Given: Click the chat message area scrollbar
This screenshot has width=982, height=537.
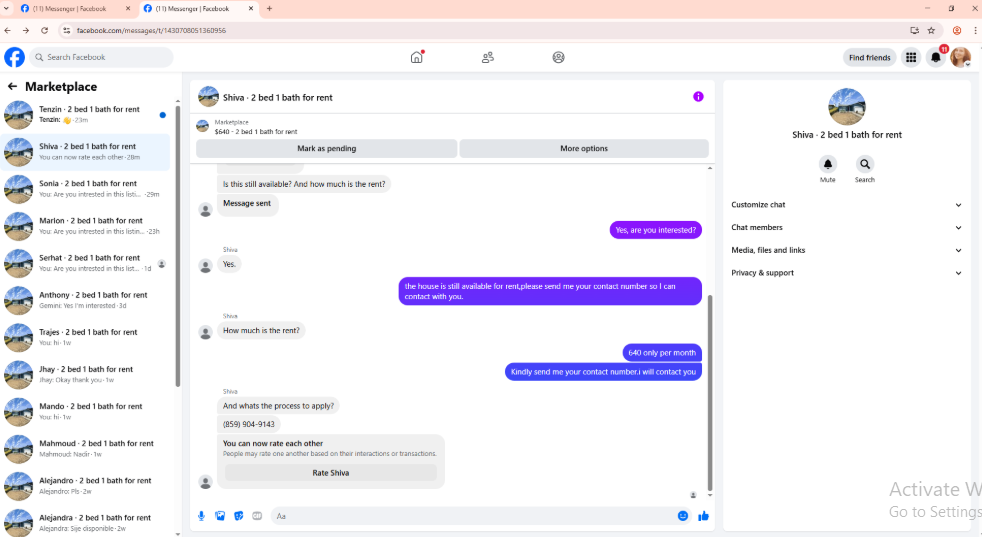Looking at the screenshot, I should (710, 392).
